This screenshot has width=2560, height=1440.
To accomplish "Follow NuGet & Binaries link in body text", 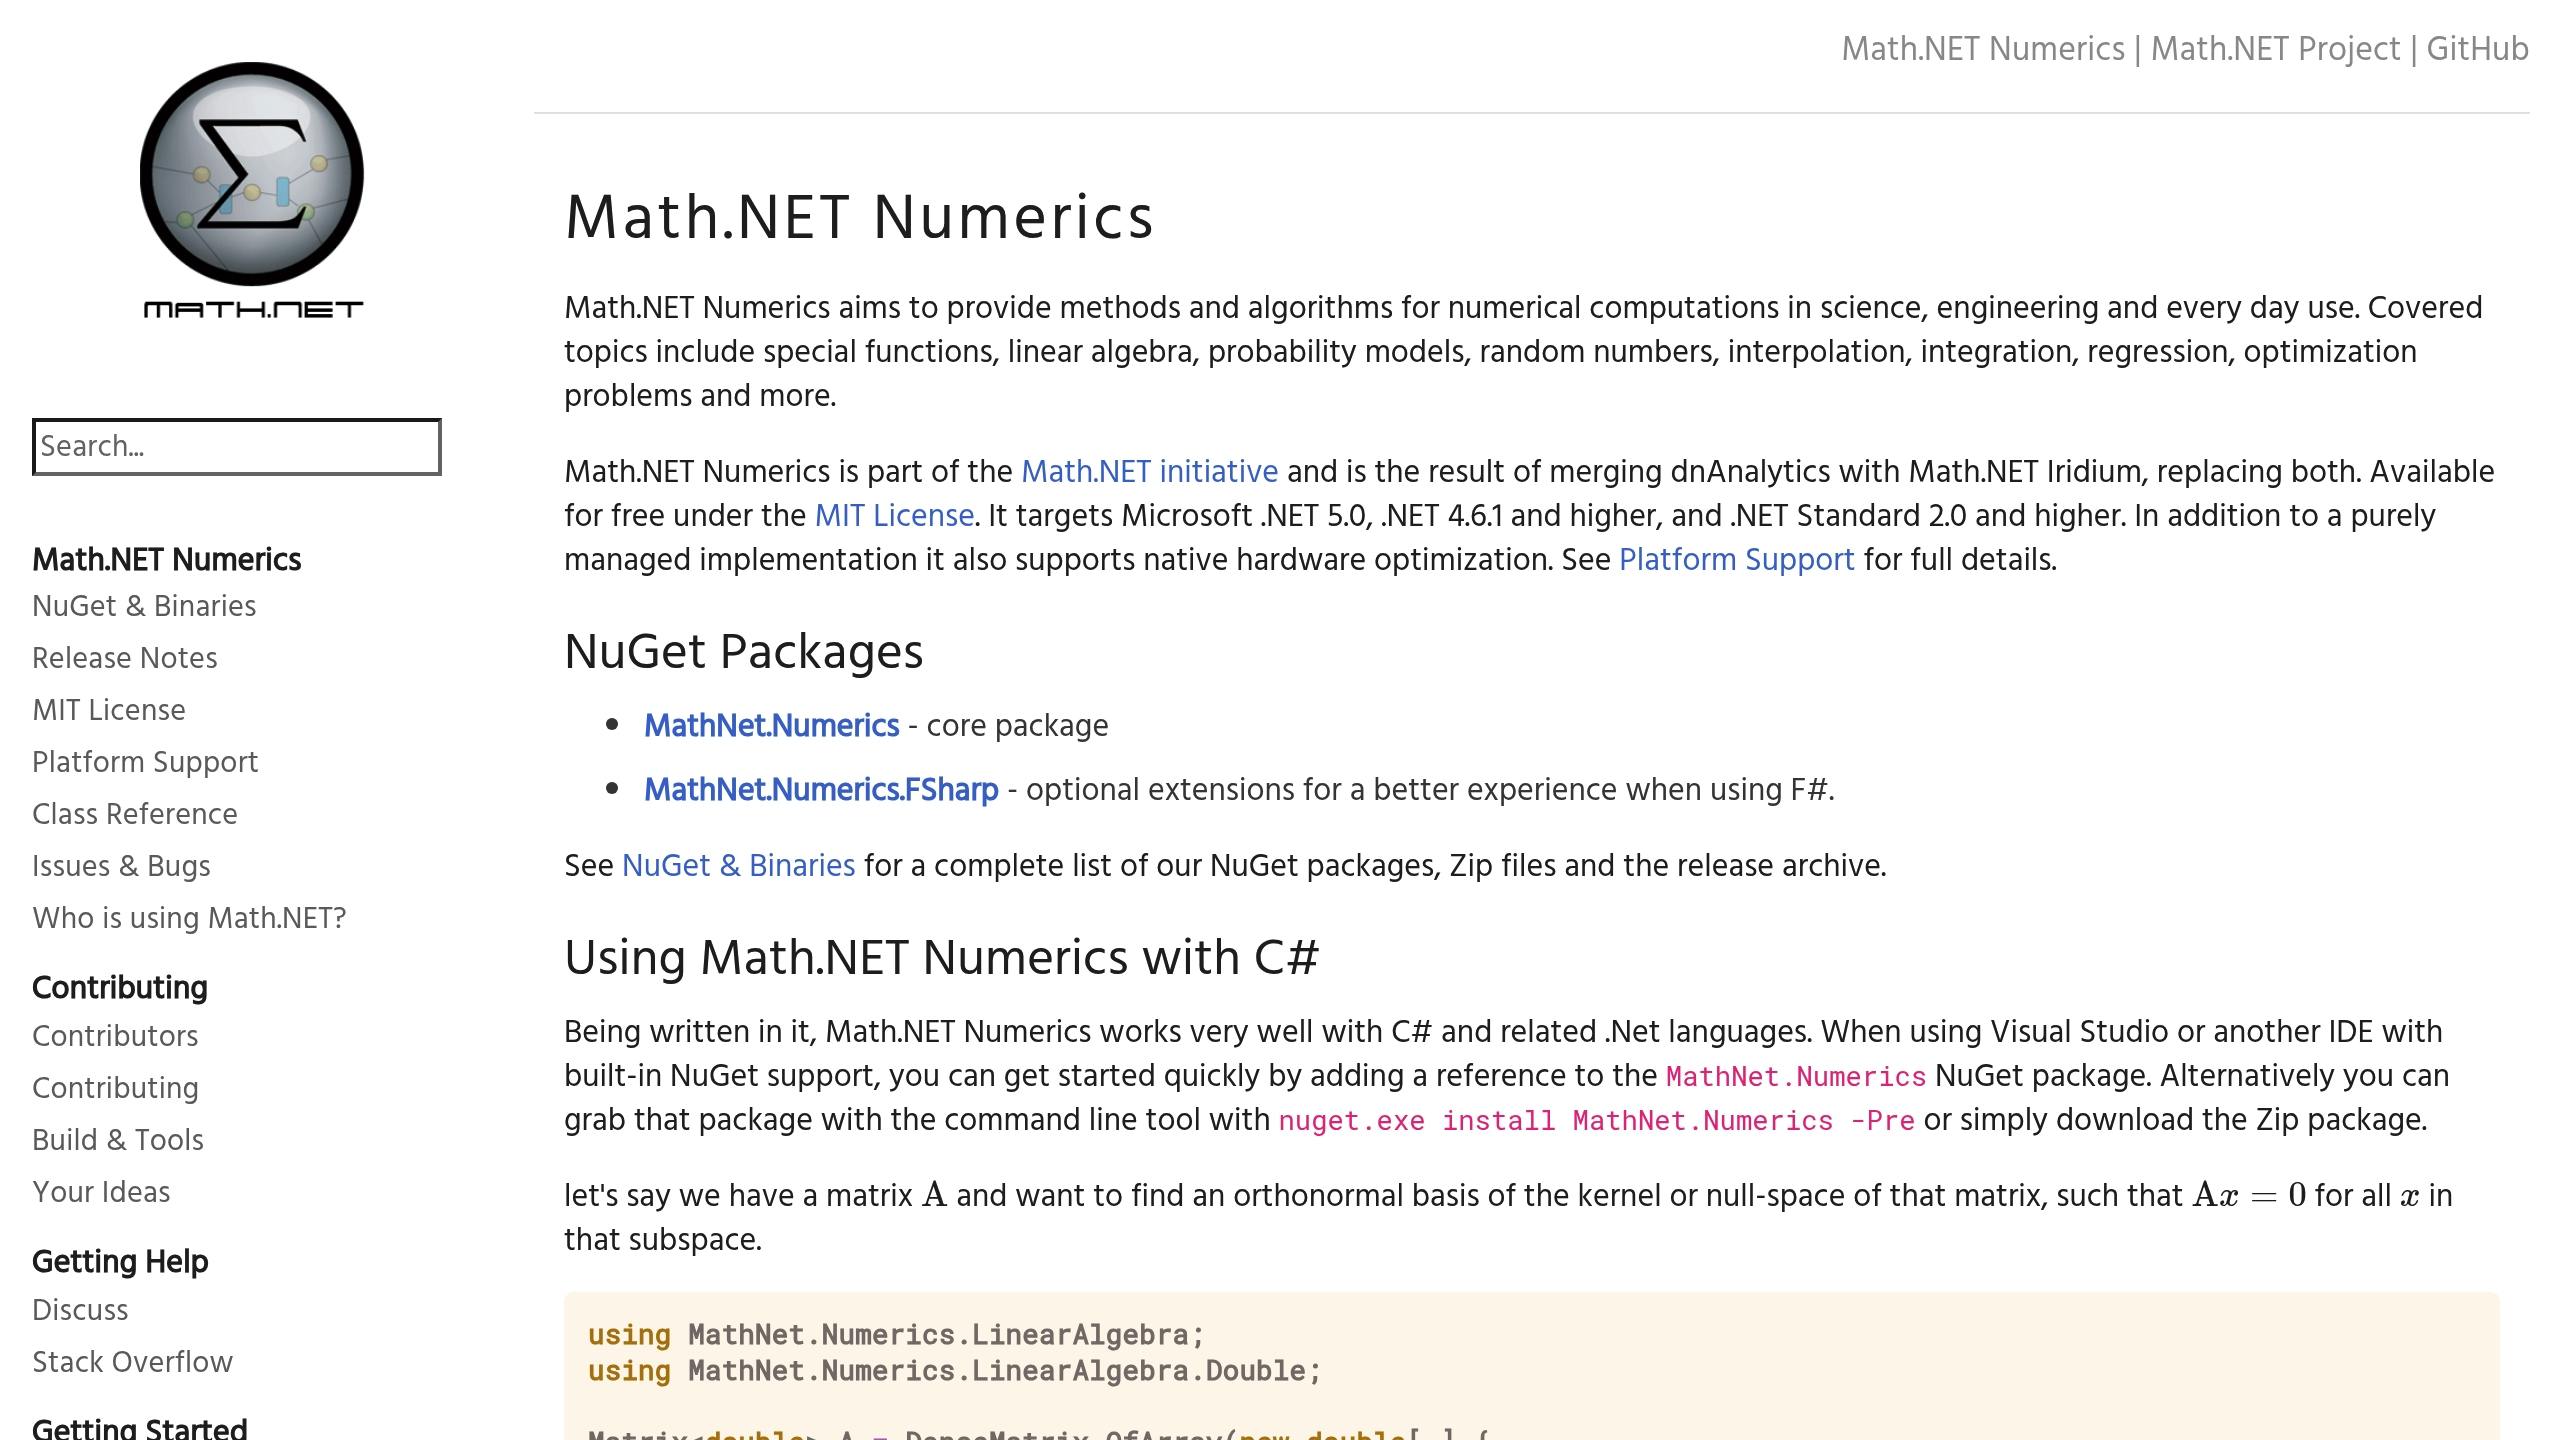I will [738, 865].
